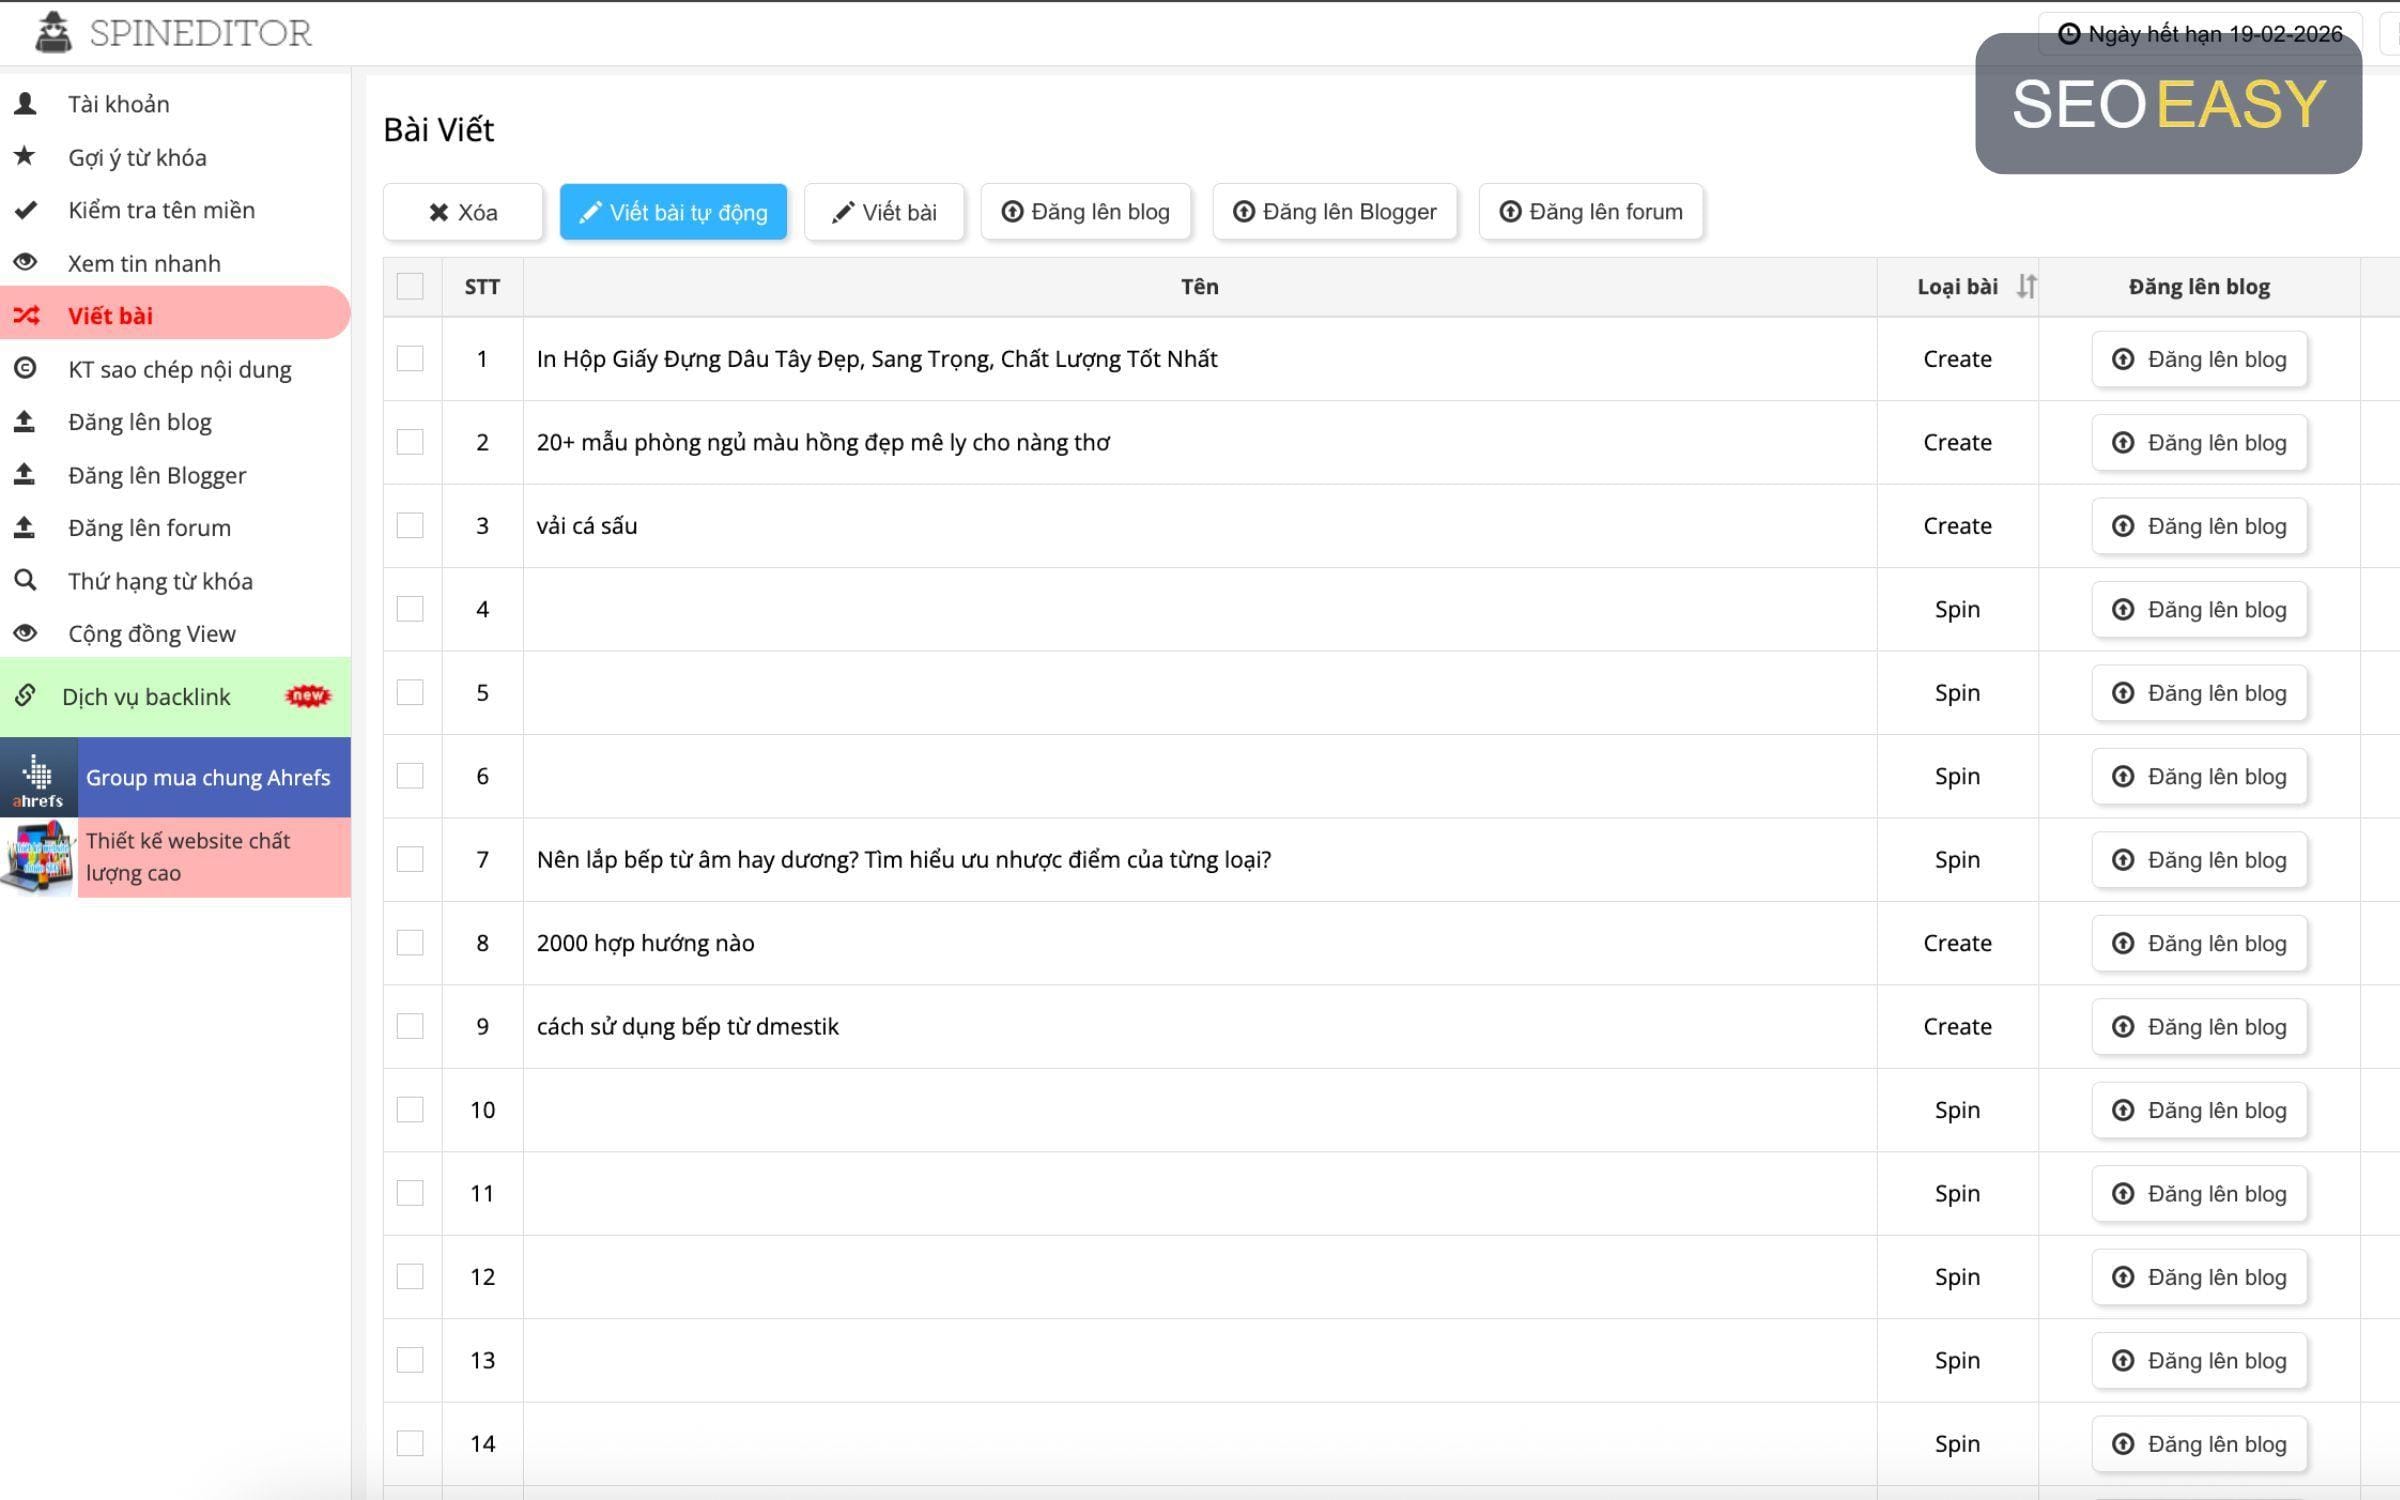Viewport: 2400px width, 1500px height.
Task: Click the shuffle icon beside Viết bài
Action: click(x=26, y=315)
